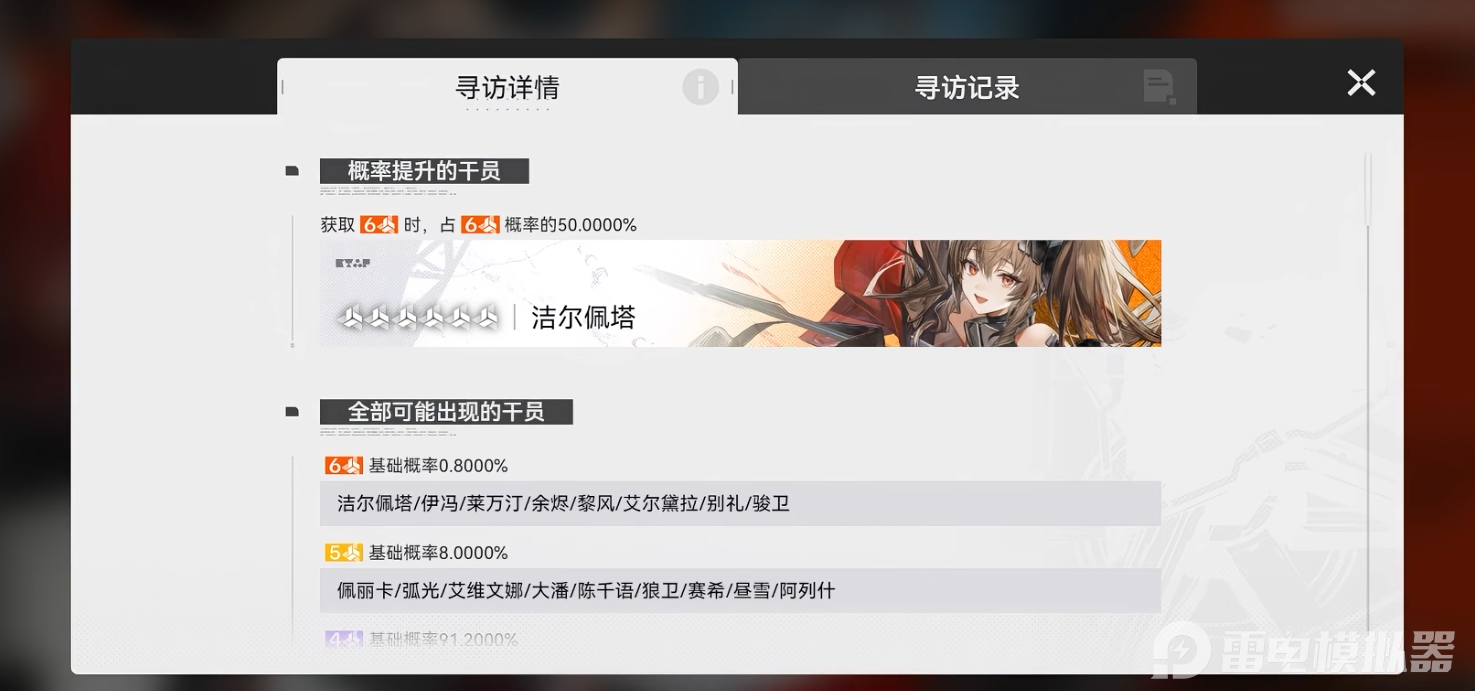The height and width of the screenshot is (691, 1475).
Task: Click the six-star rarity icons on banner
Action: (418, 318)
